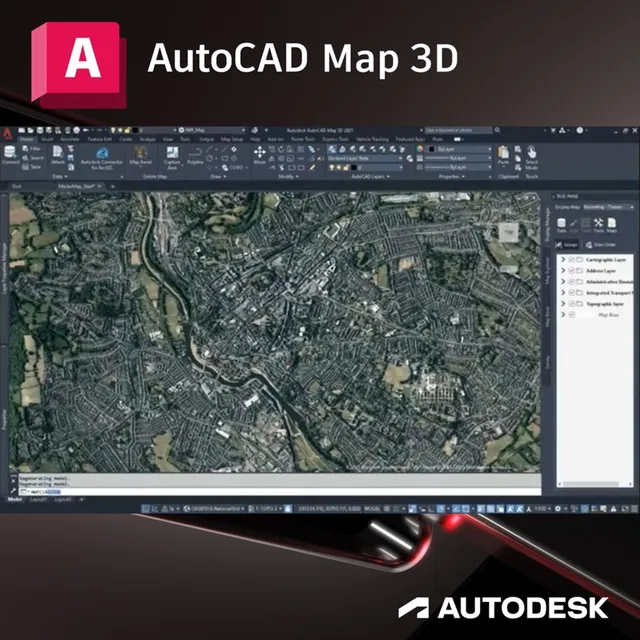
Task: Open the ByLayer color dropdown
Action: click(458, 149)
